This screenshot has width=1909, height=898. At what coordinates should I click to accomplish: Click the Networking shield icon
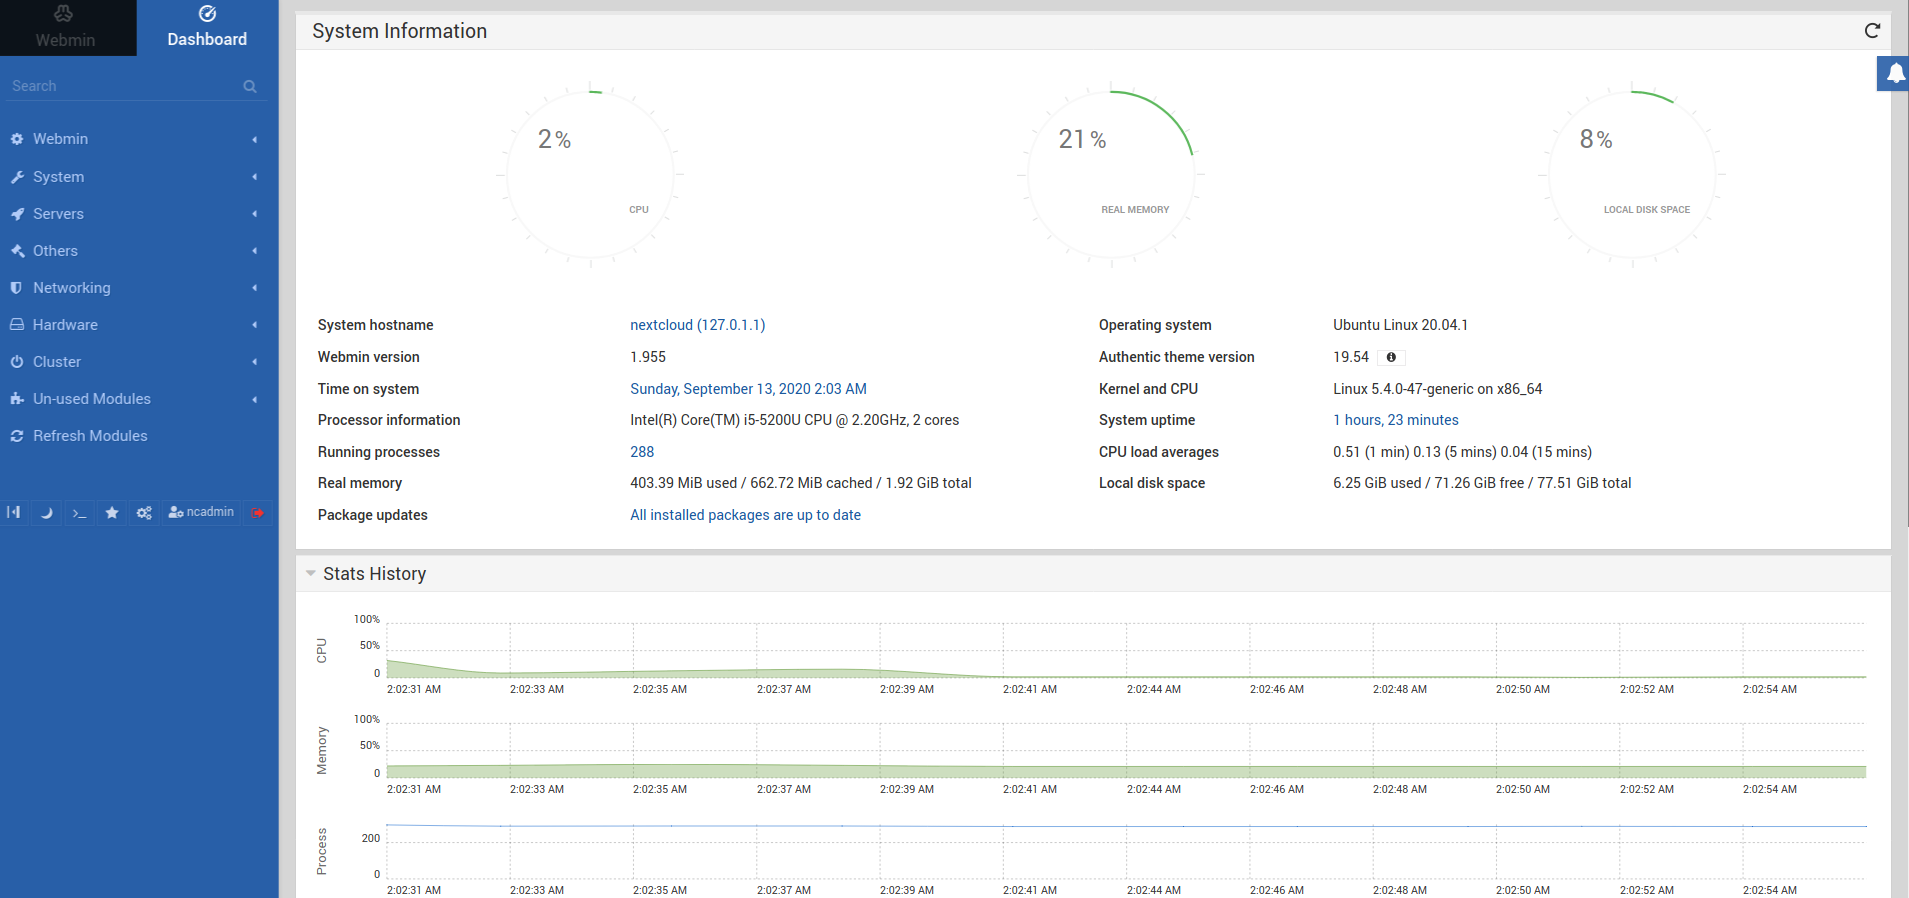coord(17,288)
